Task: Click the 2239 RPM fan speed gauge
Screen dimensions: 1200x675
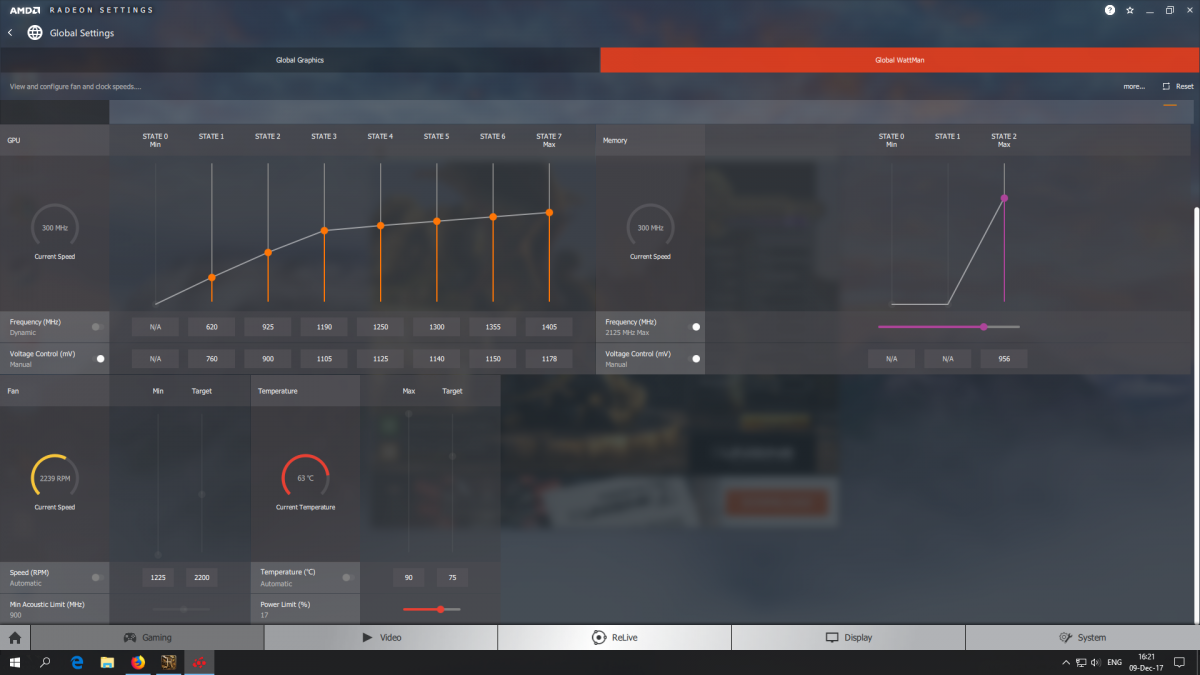Action: pos(55,478)
